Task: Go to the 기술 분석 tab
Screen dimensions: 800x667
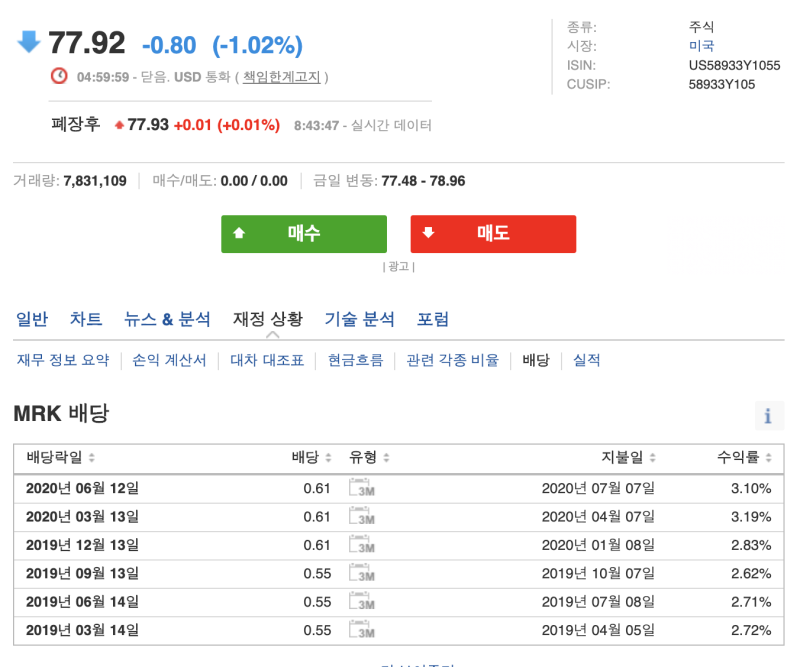Action: [x=360, y=319]
